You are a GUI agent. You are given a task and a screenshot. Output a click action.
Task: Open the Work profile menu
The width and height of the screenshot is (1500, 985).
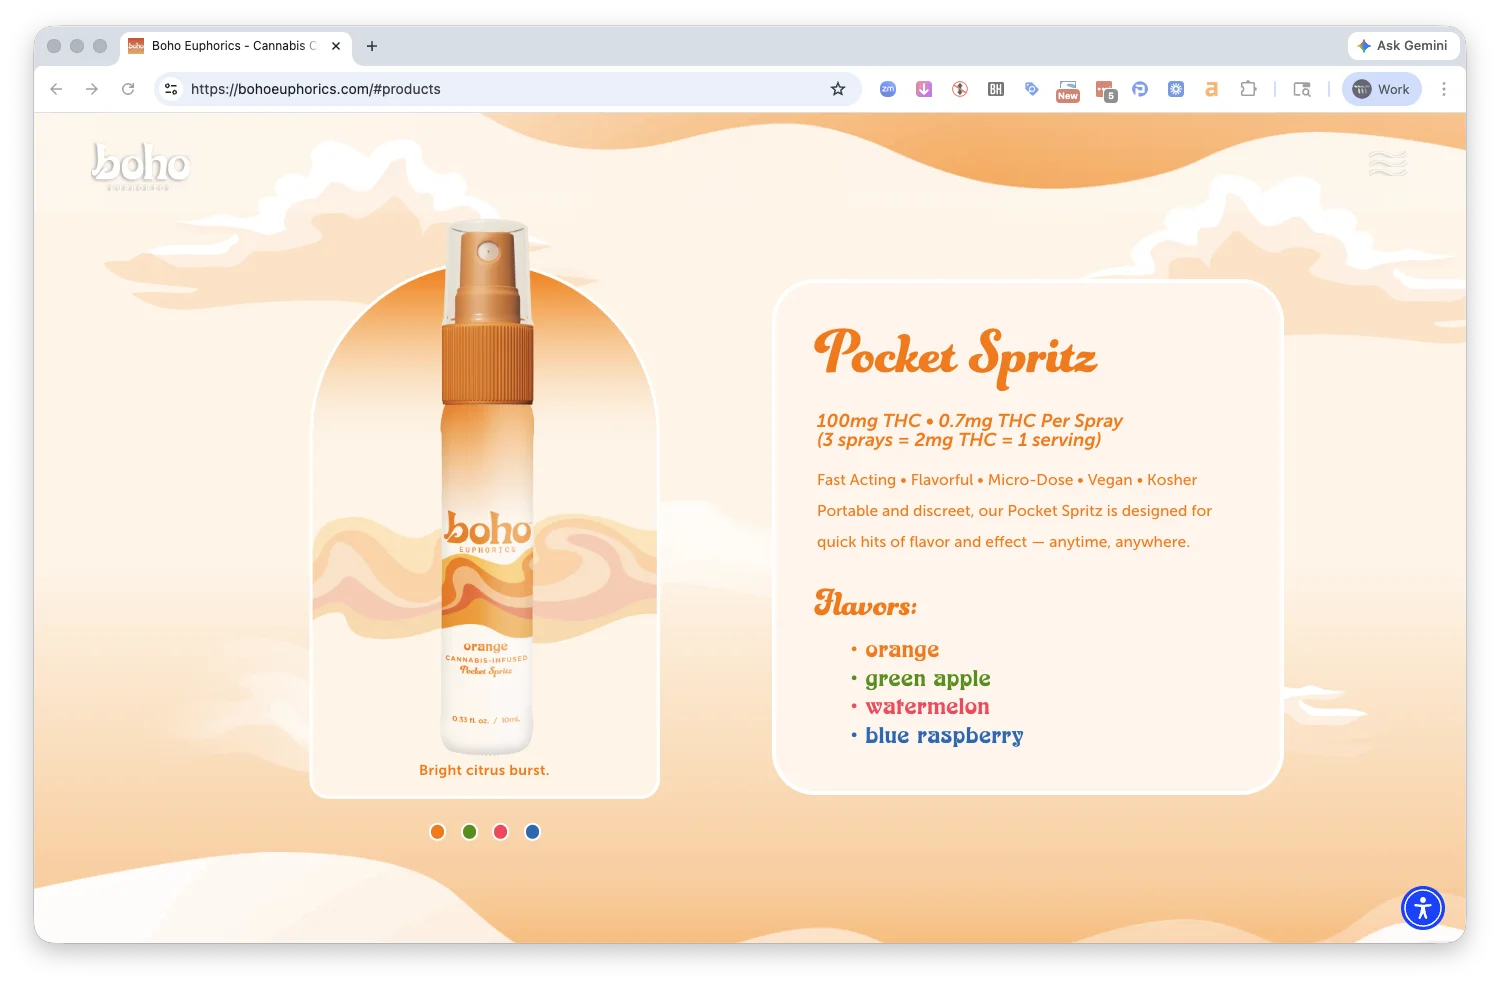(x=1381, y=89)
